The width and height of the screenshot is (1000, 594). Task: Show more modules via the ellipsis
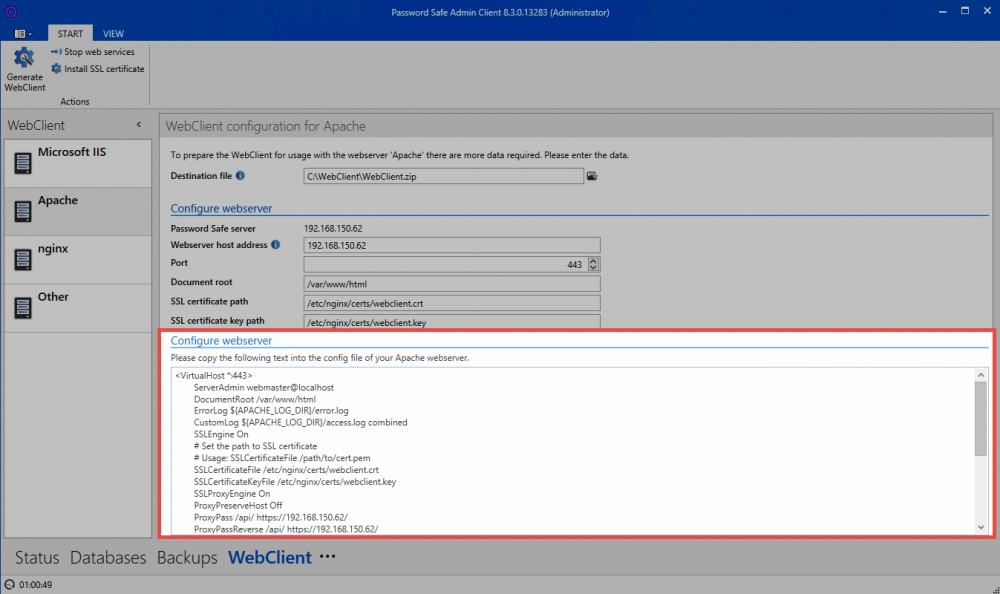click(x=328, y=556)
